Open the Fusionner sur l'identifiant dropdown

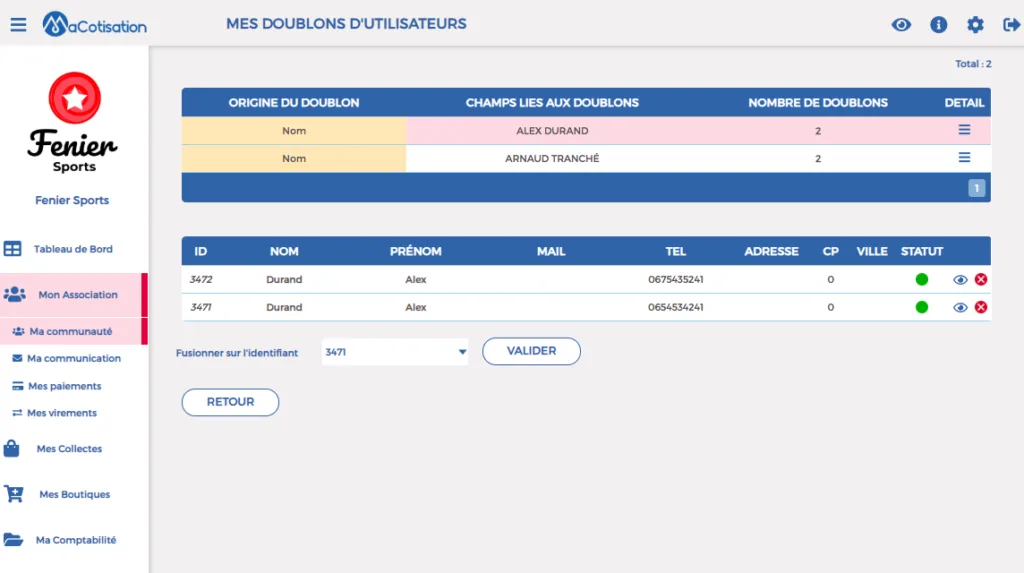(x=395, y=352)
